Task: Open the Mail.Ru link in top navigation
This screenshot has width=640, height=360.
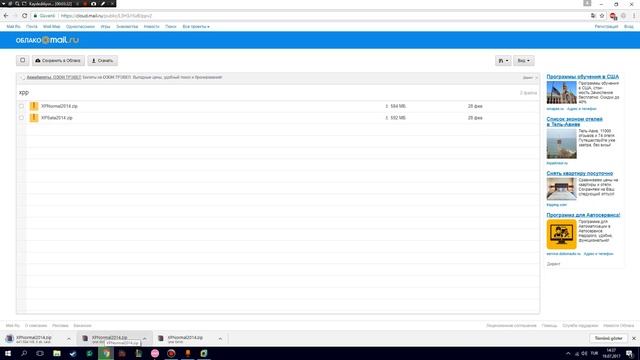Action: coord(13,27)
